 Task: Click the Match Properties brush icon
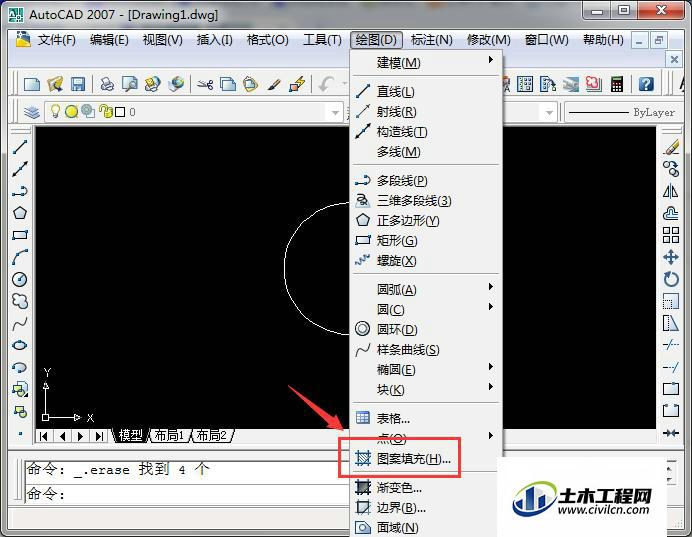coord(274,84)
